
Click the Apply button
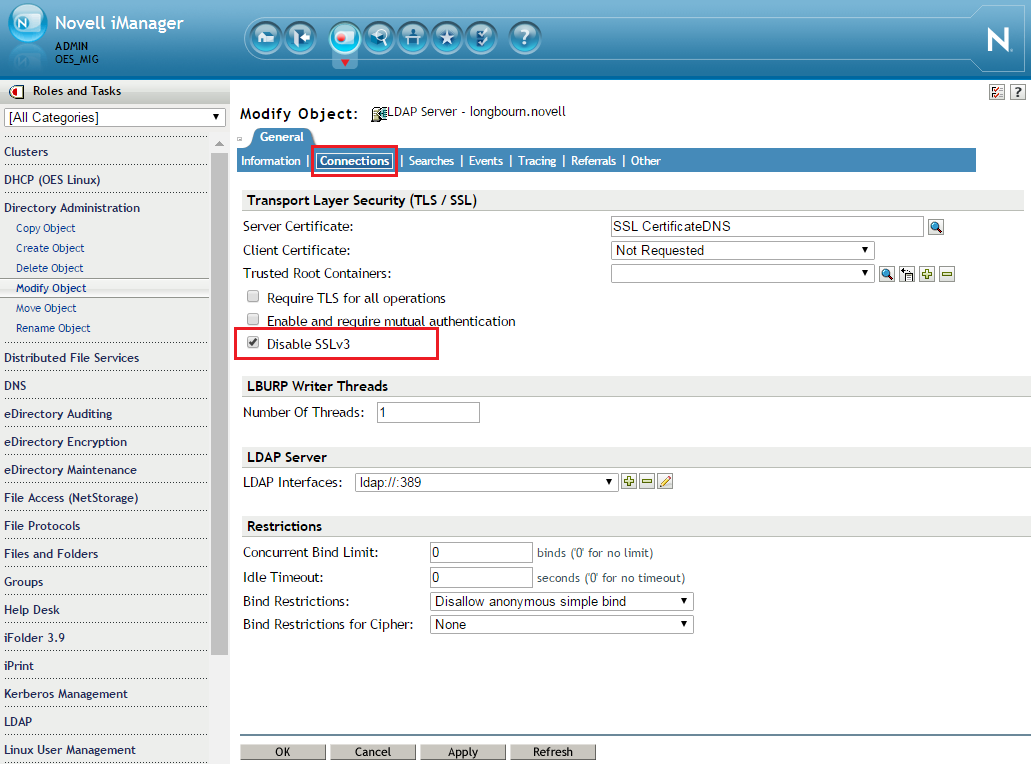pos(463,752)
